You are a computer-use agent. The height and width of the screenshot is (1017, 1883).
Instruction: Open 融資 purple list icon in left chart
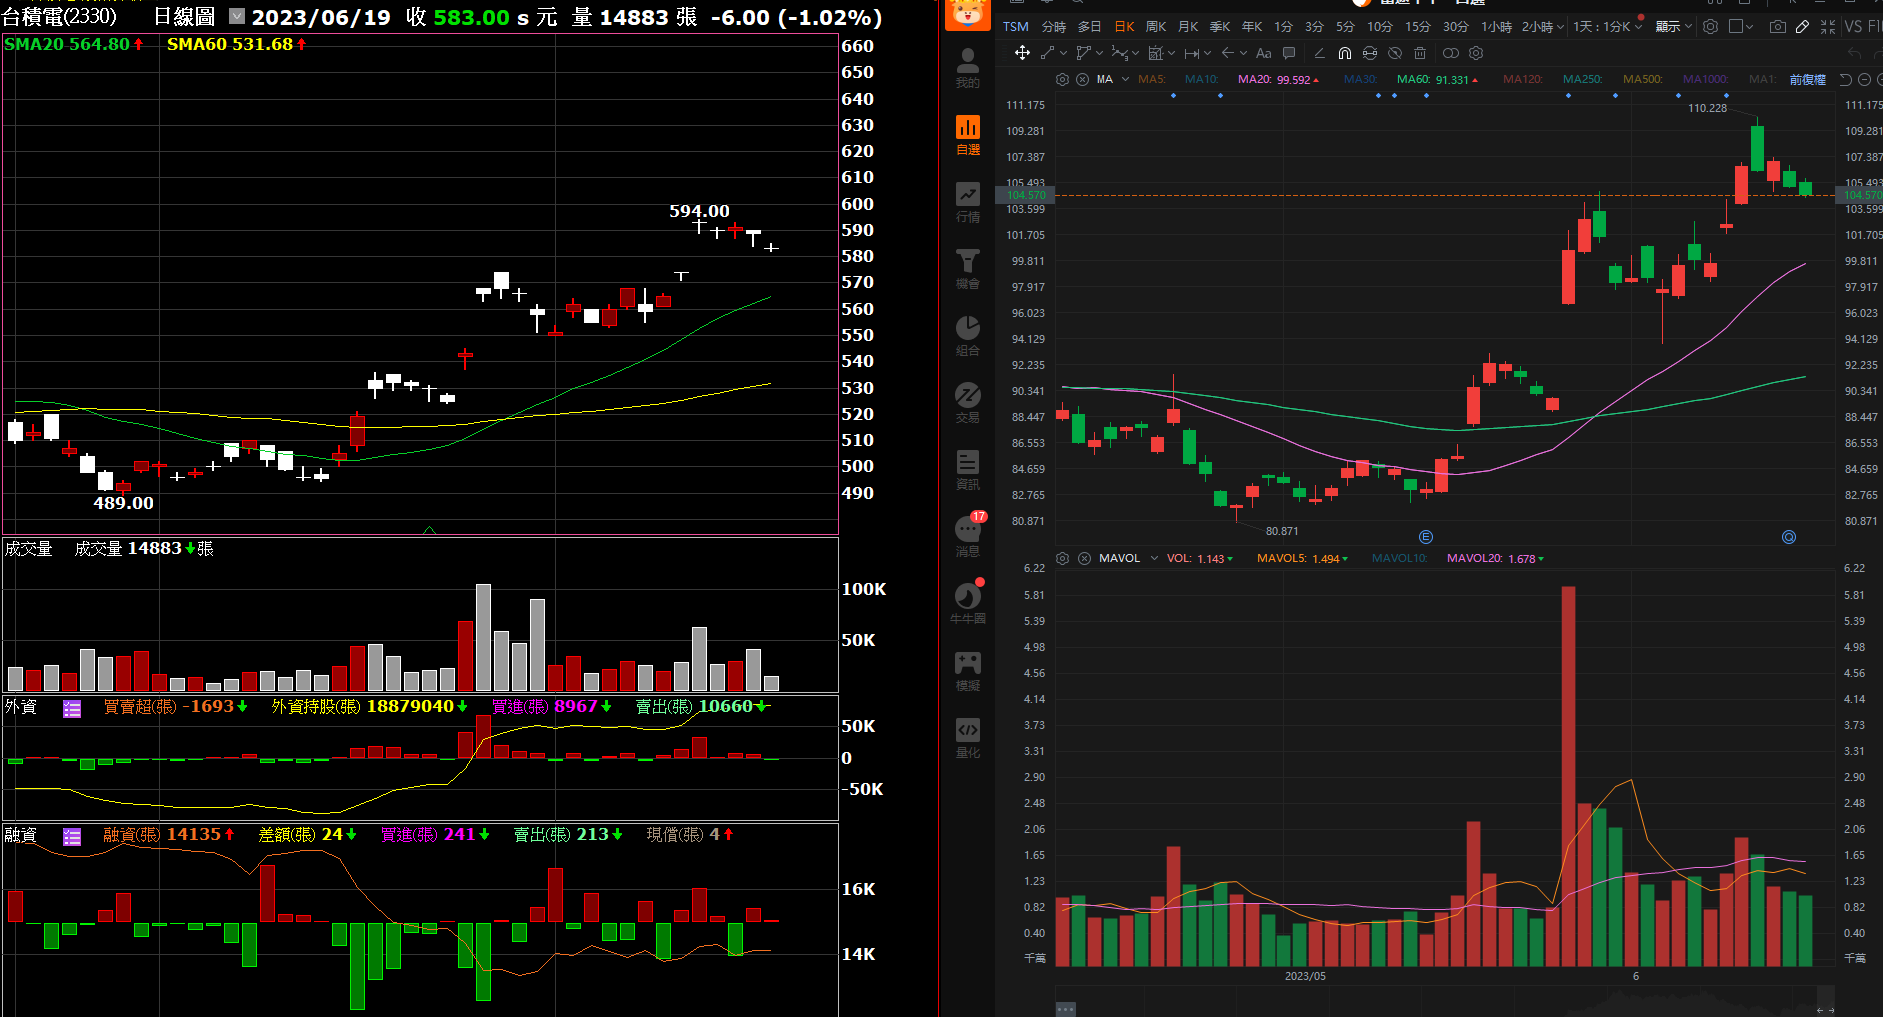[x=72, y=837]
